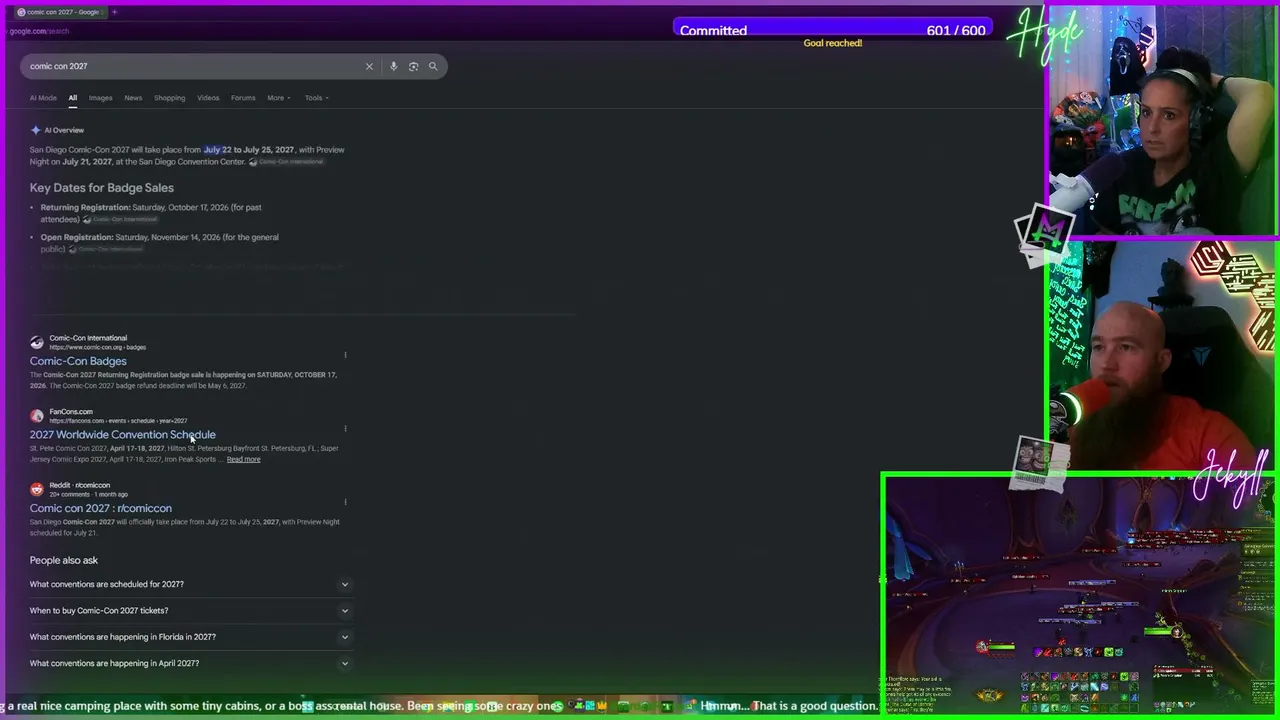Click 'Reddit · r/comiccon' source name
The image size is (1280, 720).
pos(80,485)
